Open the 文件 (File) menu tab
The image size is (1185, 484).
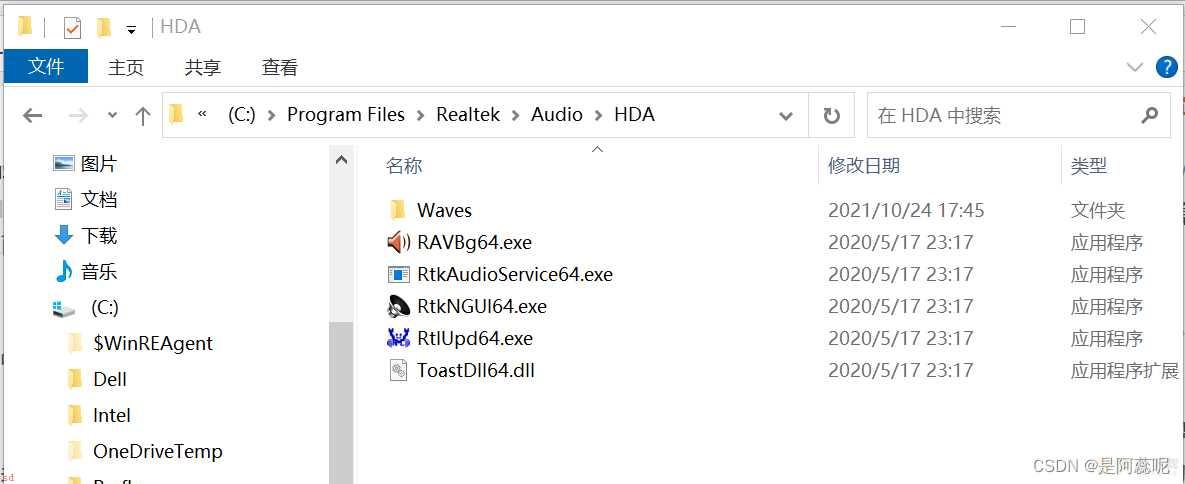pos(46,67)
